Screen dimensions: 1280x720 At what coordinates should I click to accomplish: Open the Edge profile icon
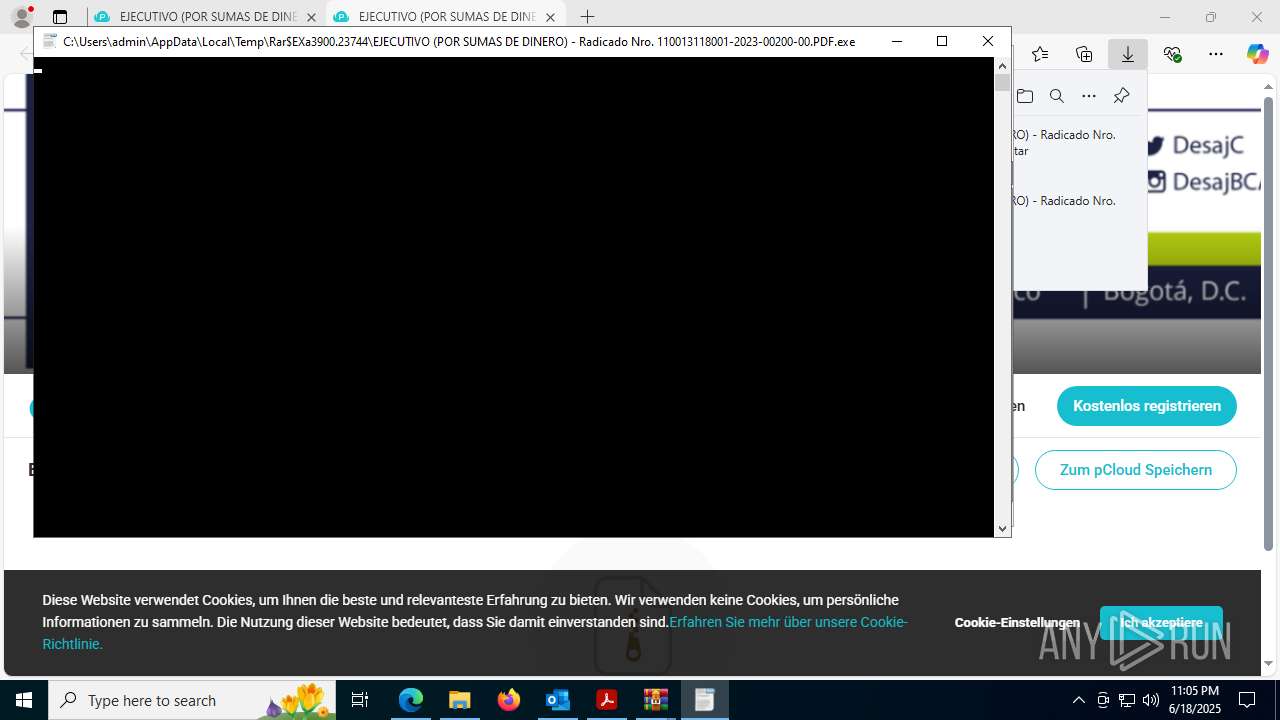pos(21,16)
